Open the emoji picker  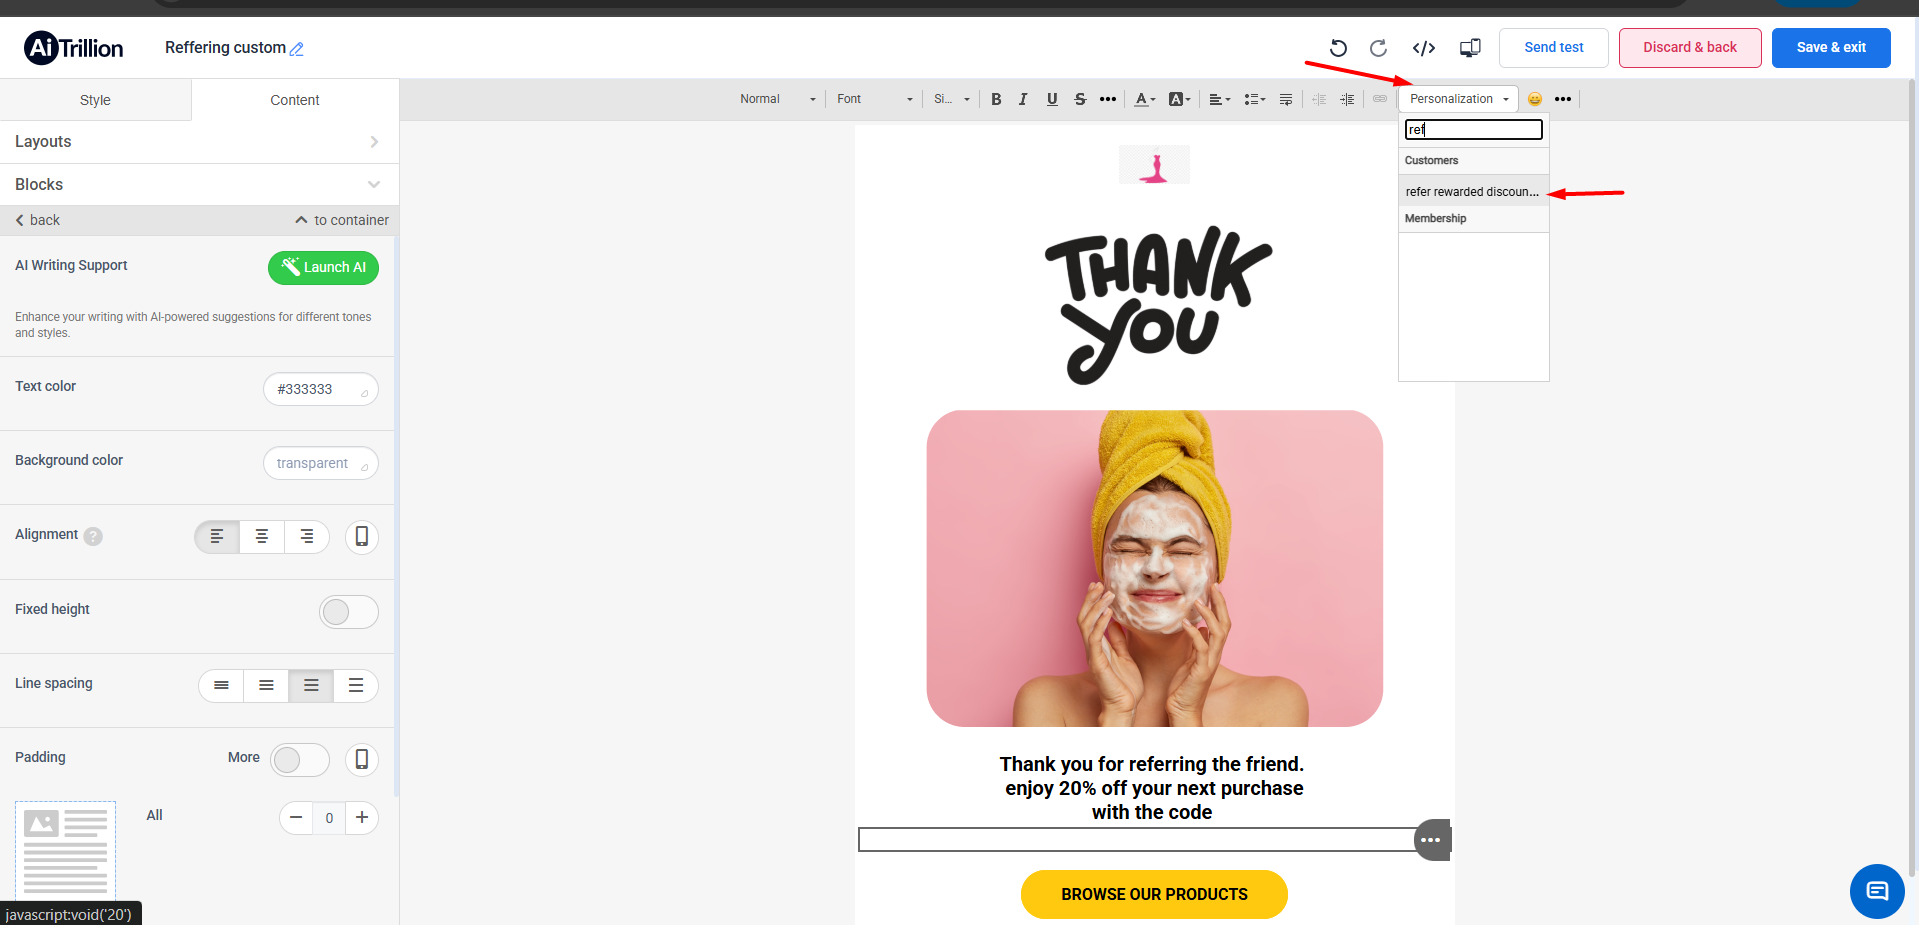click(x=1535, y=99)
